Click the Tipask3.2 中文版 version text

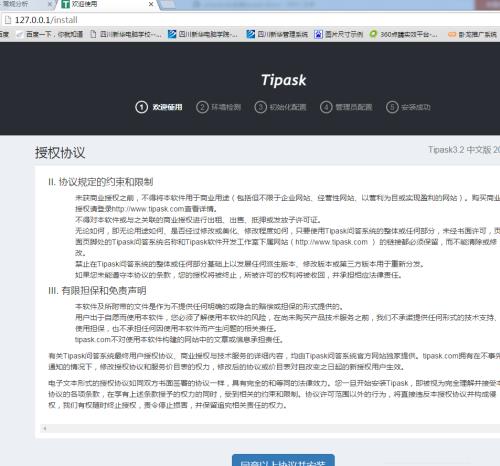pos(464,150)
